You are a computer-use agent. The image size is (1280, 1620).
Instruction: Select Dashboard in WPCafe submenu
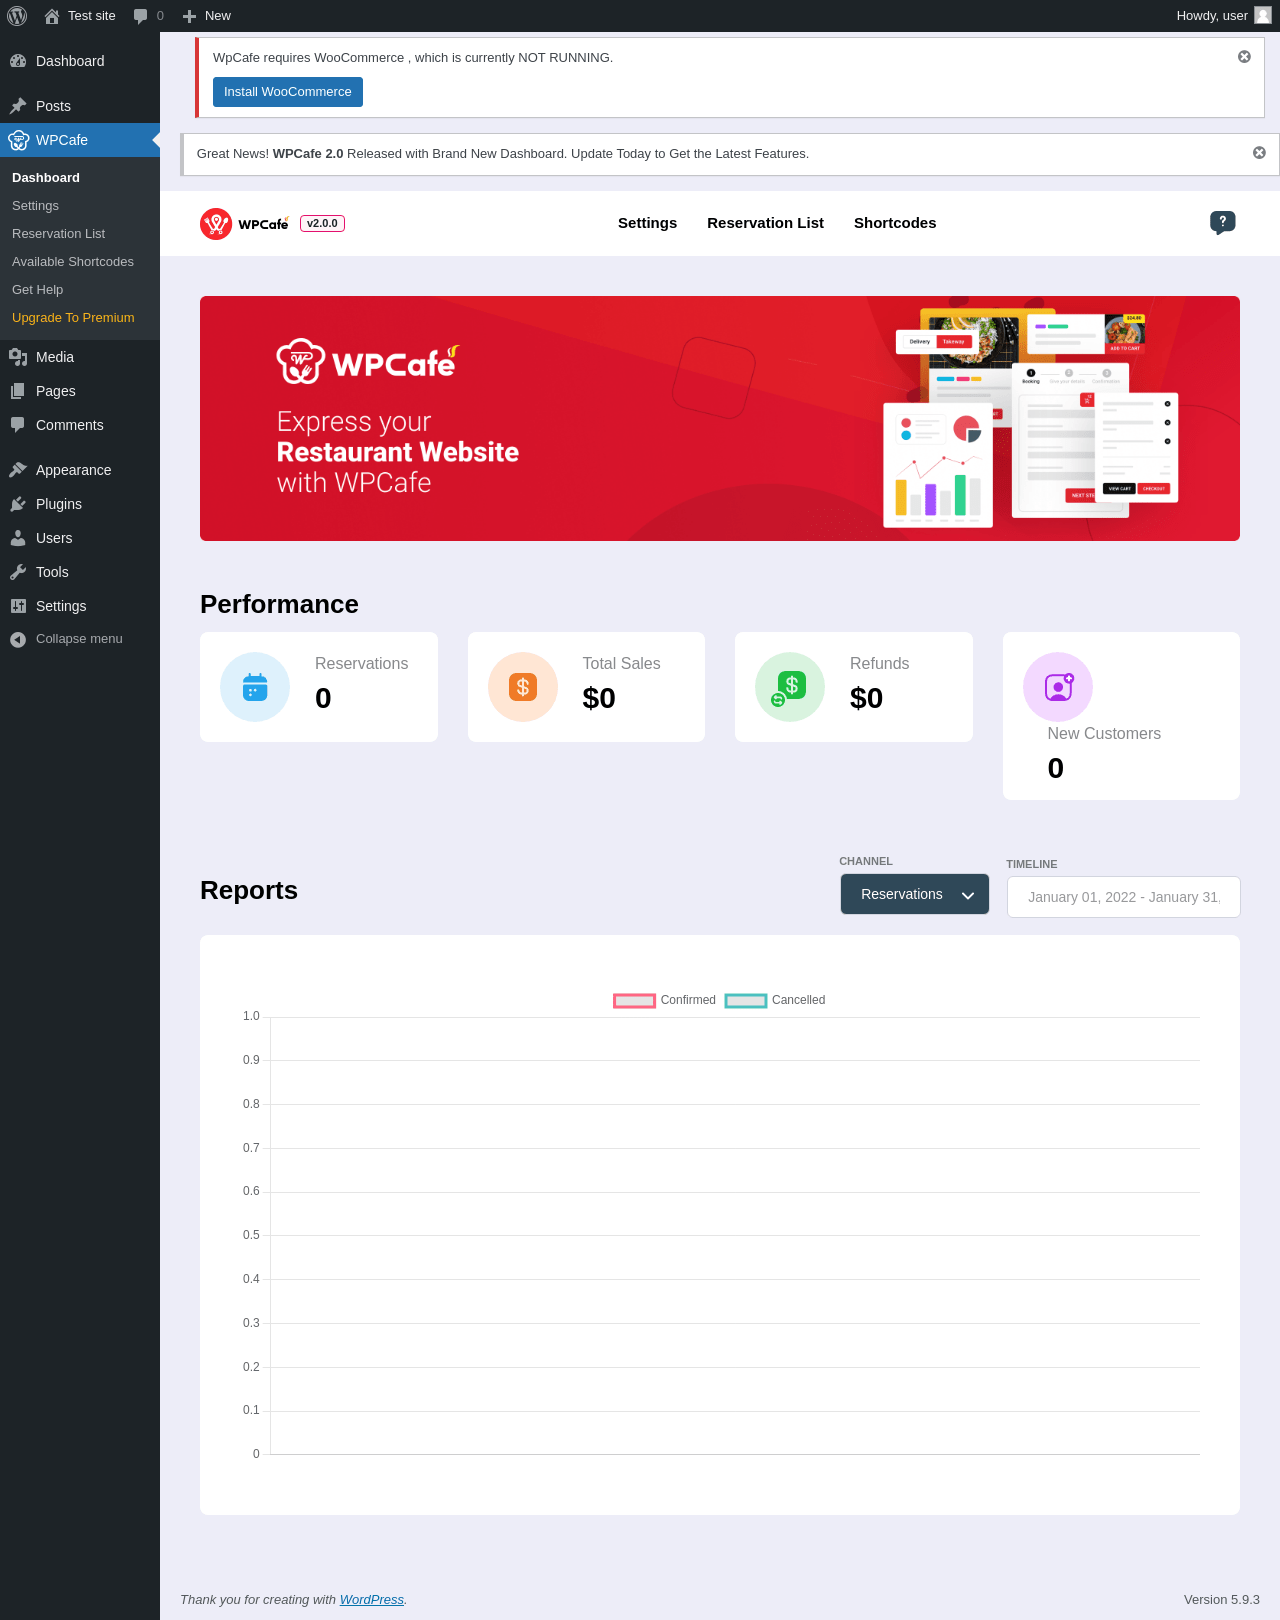46,178
